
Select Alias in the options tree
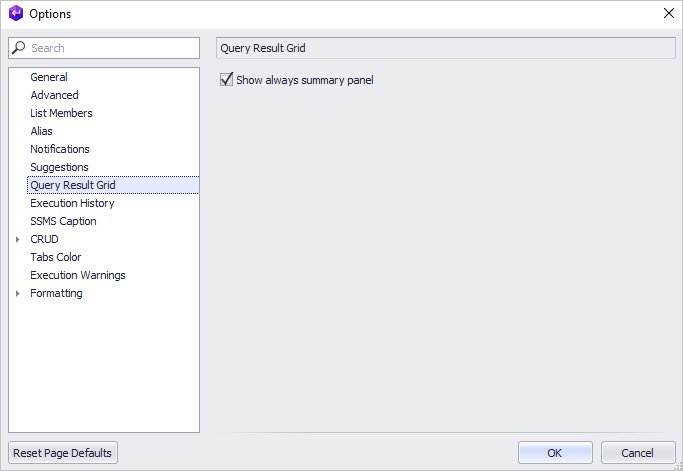pos(41,131)
